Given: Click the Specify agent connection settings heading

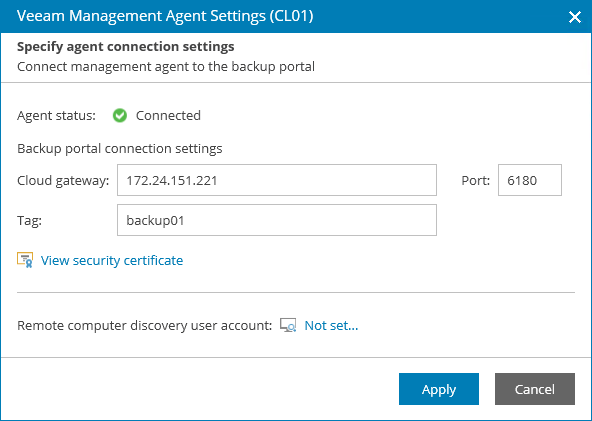Looking at the screenshot, I should click(126, 46).
